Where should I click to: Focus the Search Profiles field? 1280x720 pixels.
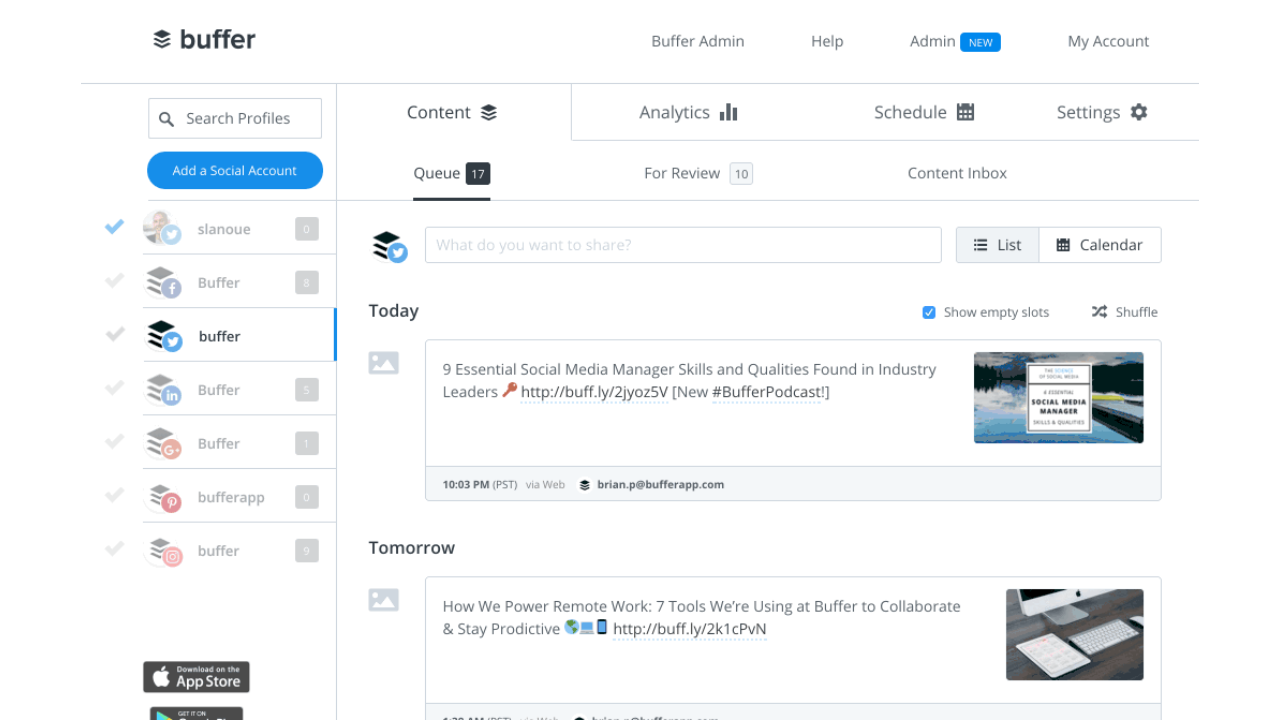(235, 118)
